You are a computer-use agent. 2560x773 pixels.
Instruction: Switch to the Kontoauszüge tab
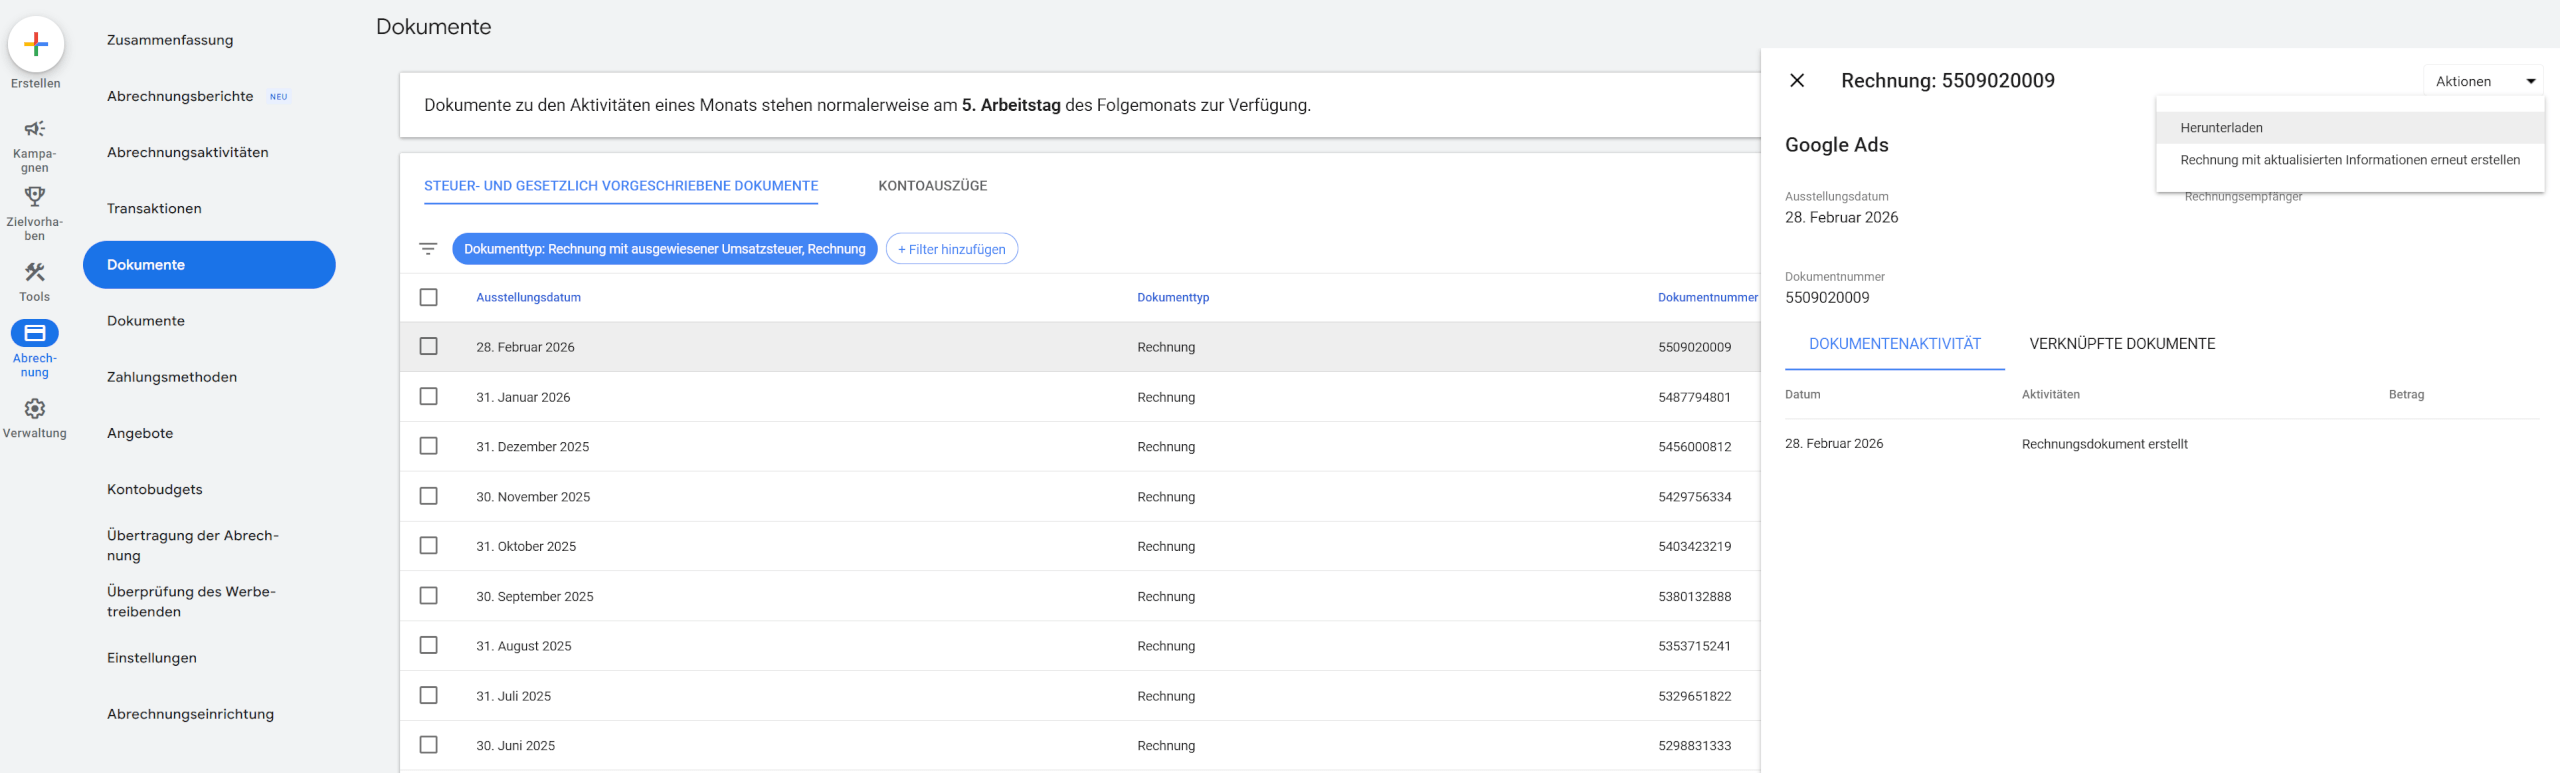pyautogui.click(x=933, y=186)
